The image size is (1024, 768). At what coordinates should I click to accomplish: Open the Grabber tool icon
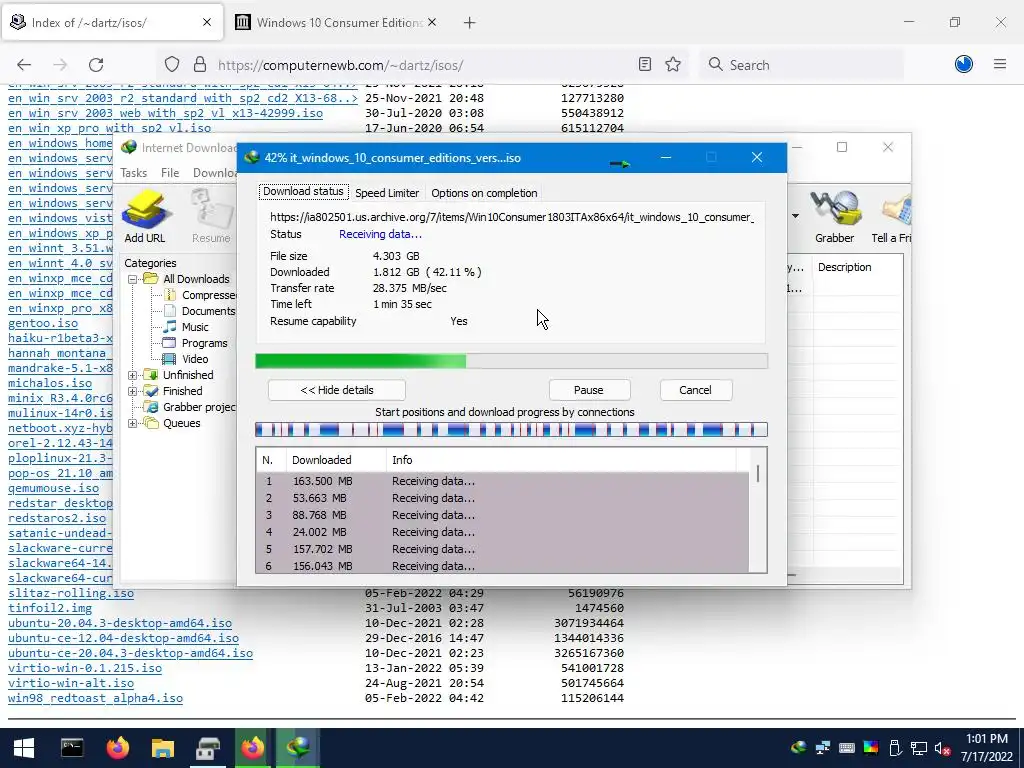(834, 216)
